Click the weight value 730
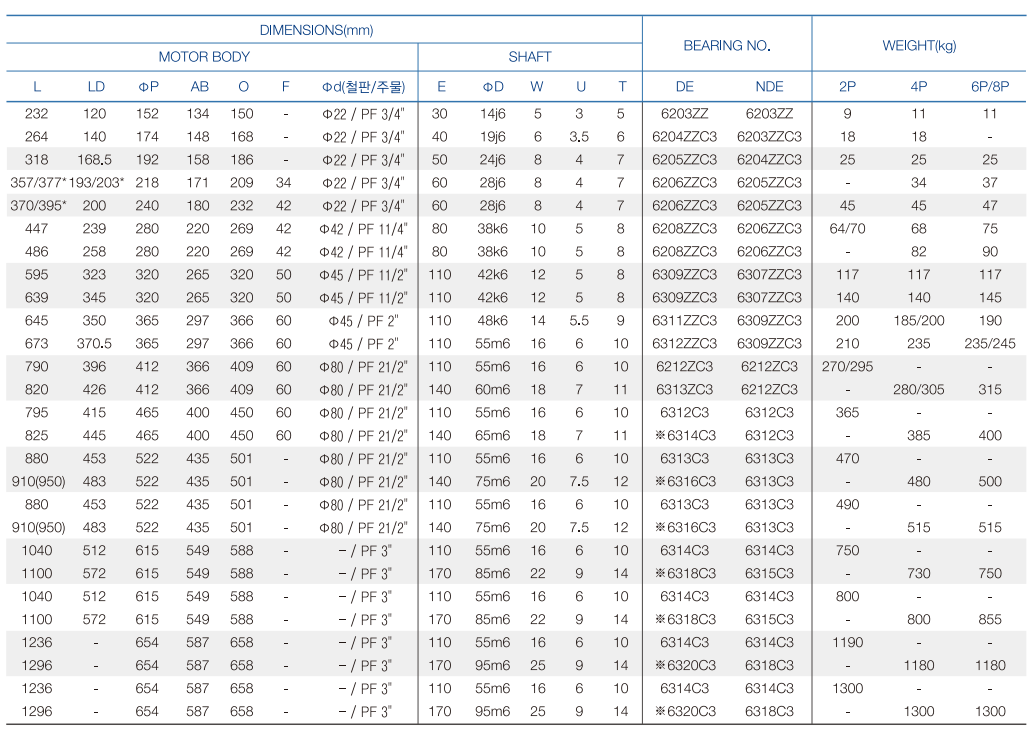The width and height of the screenshot is (1035, 737). (x=918, y=573)
